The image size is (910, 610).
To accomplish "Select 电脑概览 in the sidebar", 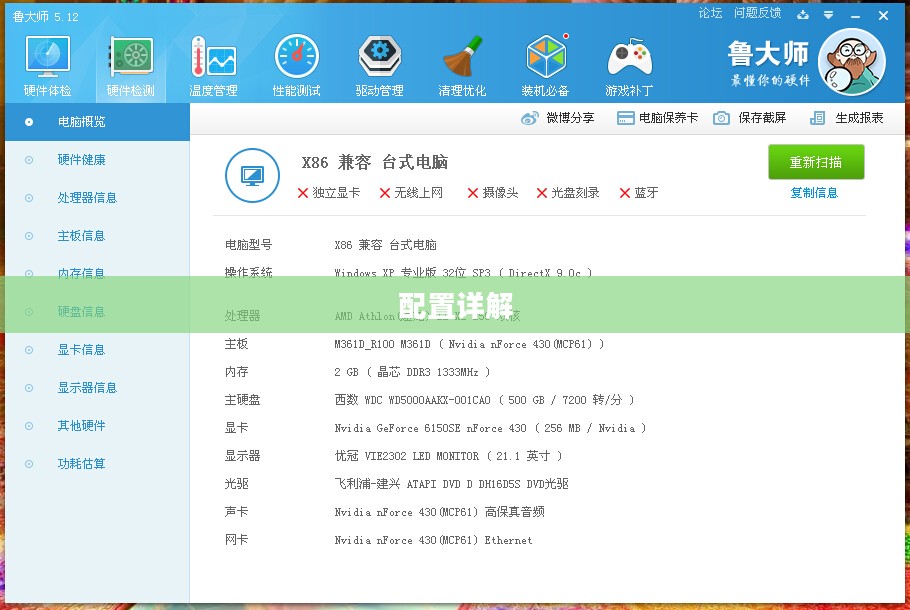I will (x=98, y=122).
